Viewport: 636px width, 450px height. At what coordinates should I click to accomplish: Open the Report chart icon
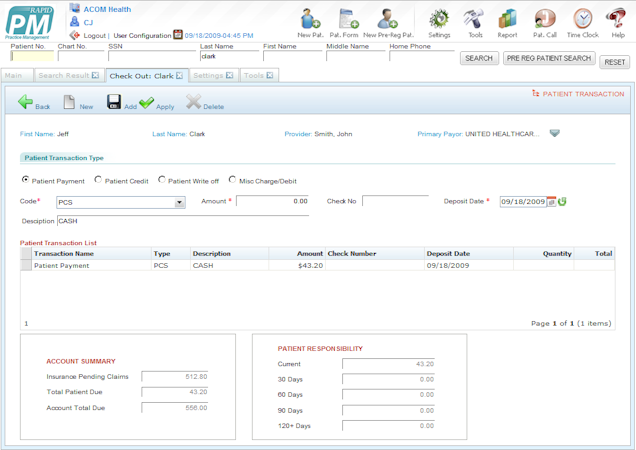coord(507,19)
